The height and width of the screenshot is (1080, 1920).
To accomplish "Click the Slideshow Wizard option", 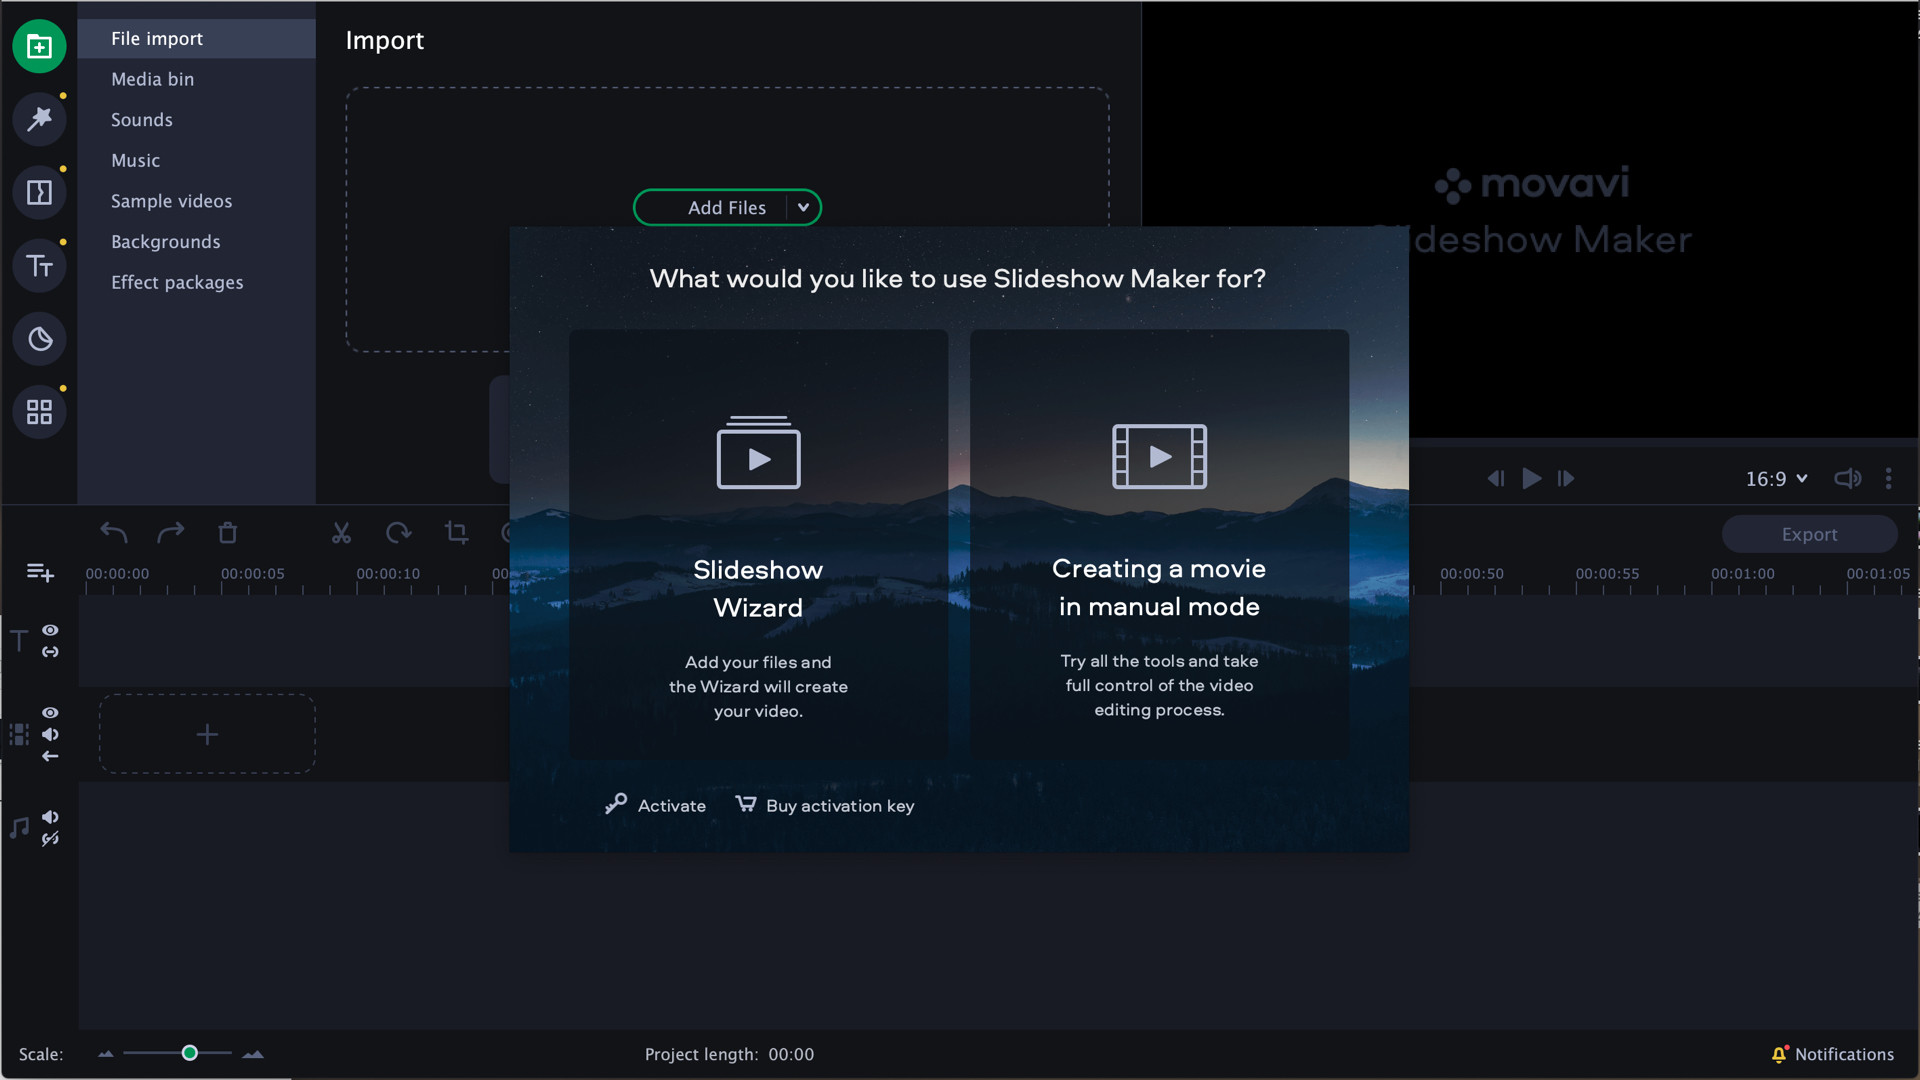I will [758, 545].
